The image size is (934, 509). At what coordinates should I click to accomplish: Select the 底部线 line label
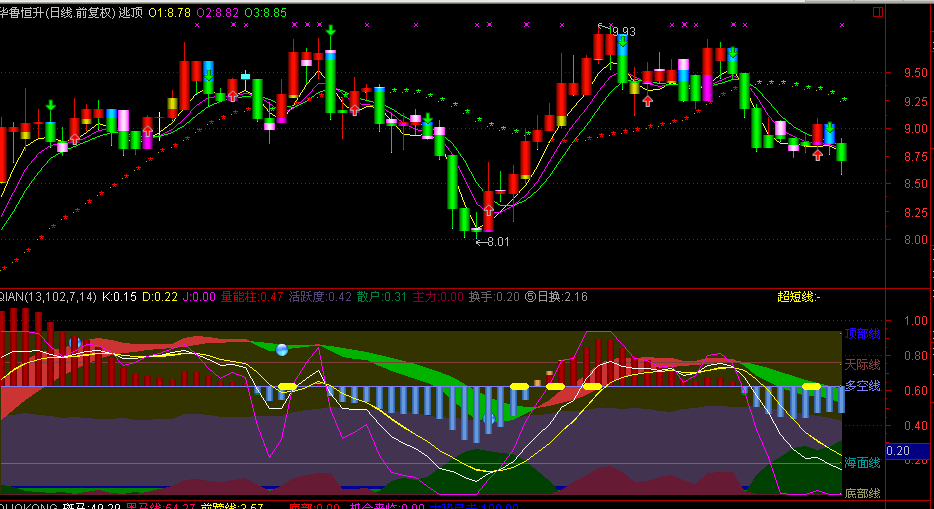coord(862,493)
